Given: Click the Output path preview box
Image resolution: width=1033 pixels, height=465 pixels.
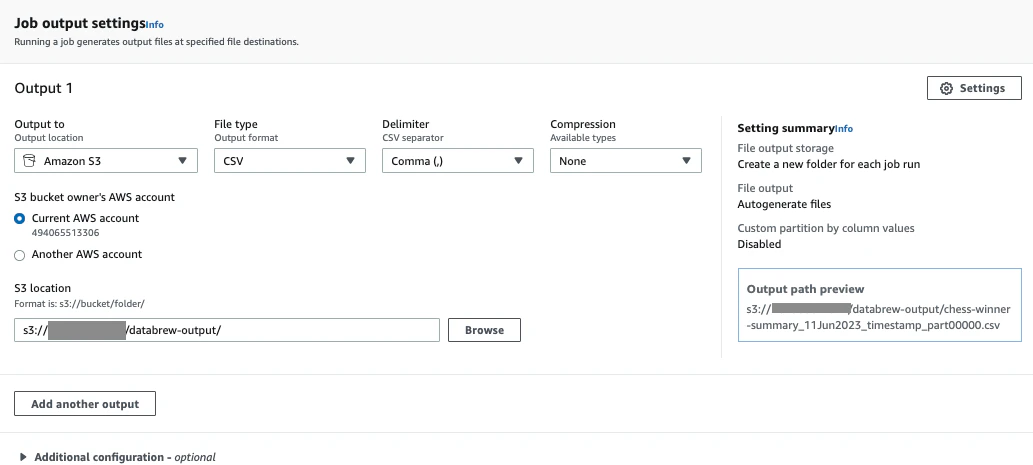Looking at the screenshot, I should [x=879, y=305].
